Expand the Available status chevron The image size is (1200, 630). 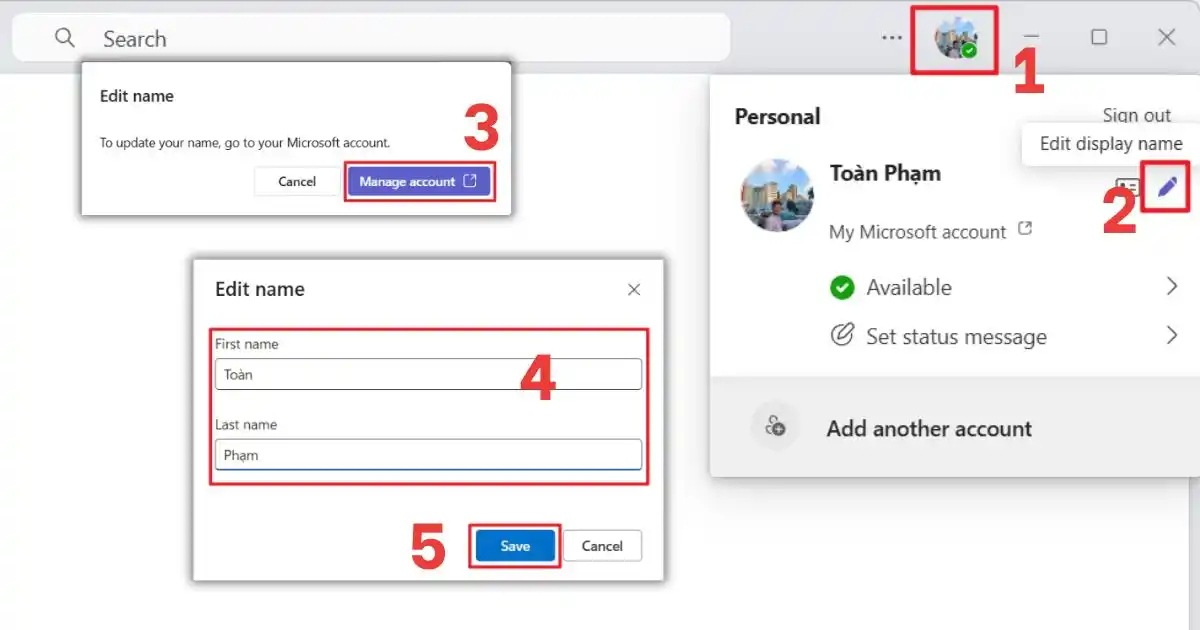(1172, 287)
